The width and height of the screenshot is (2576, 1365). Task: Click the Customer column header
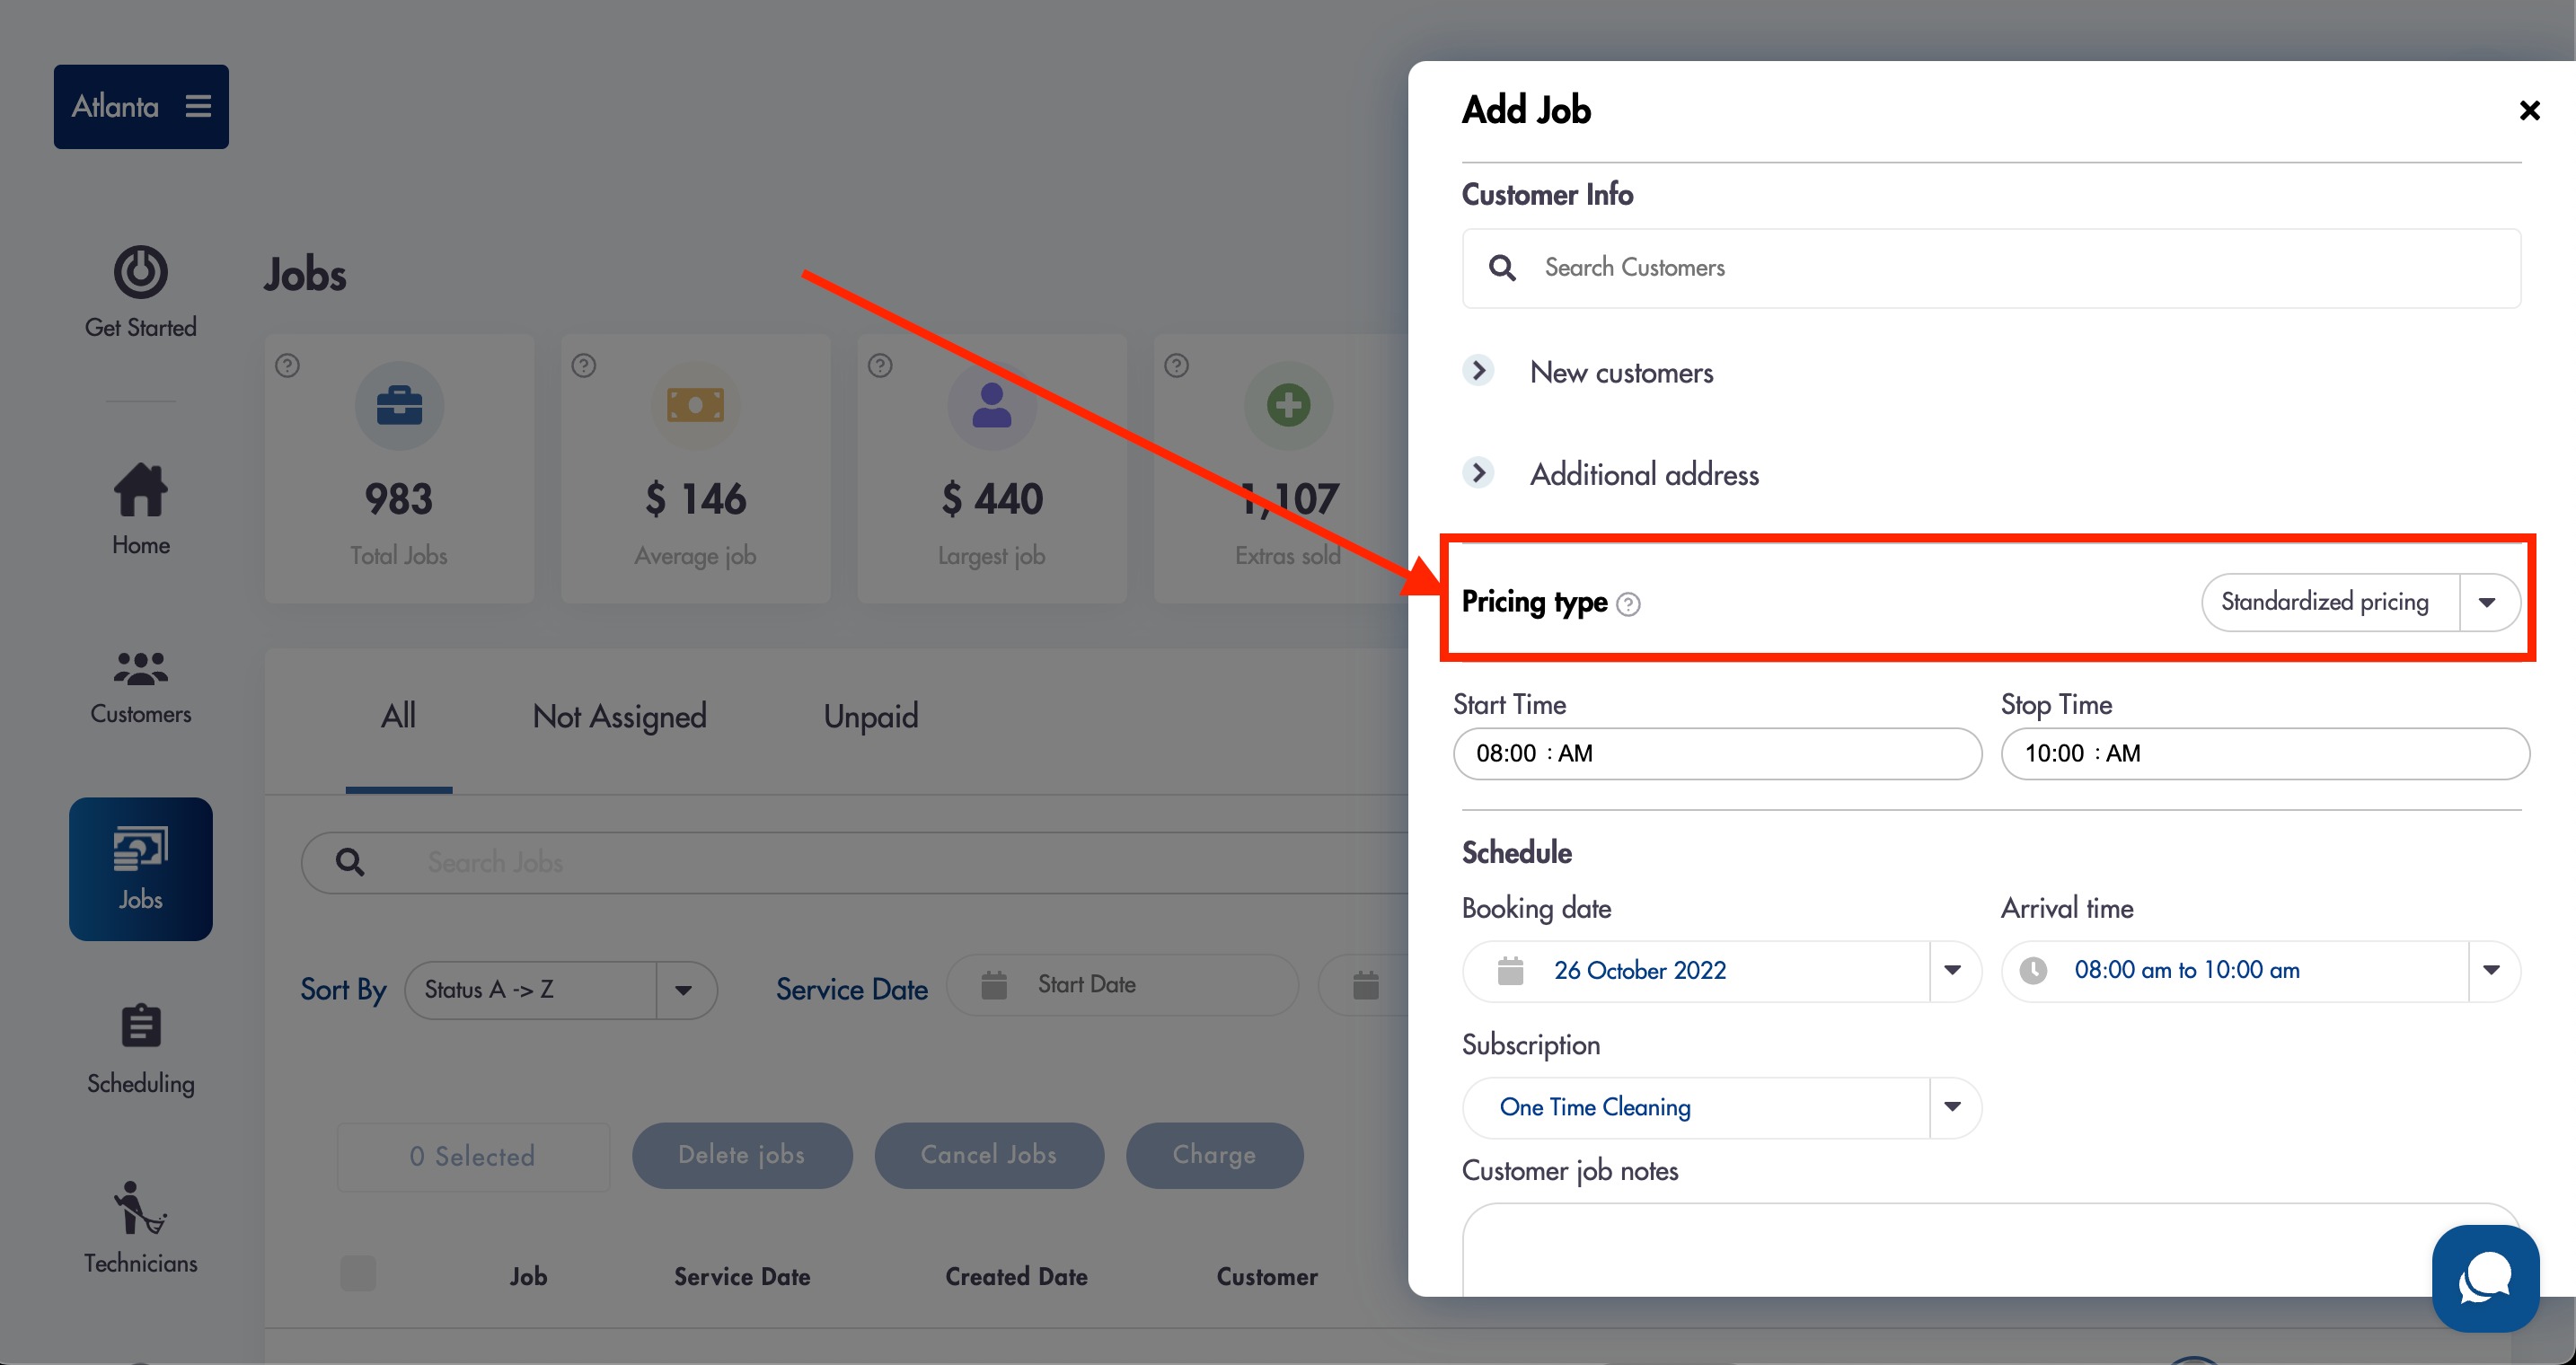[x=1267, y=1276]
